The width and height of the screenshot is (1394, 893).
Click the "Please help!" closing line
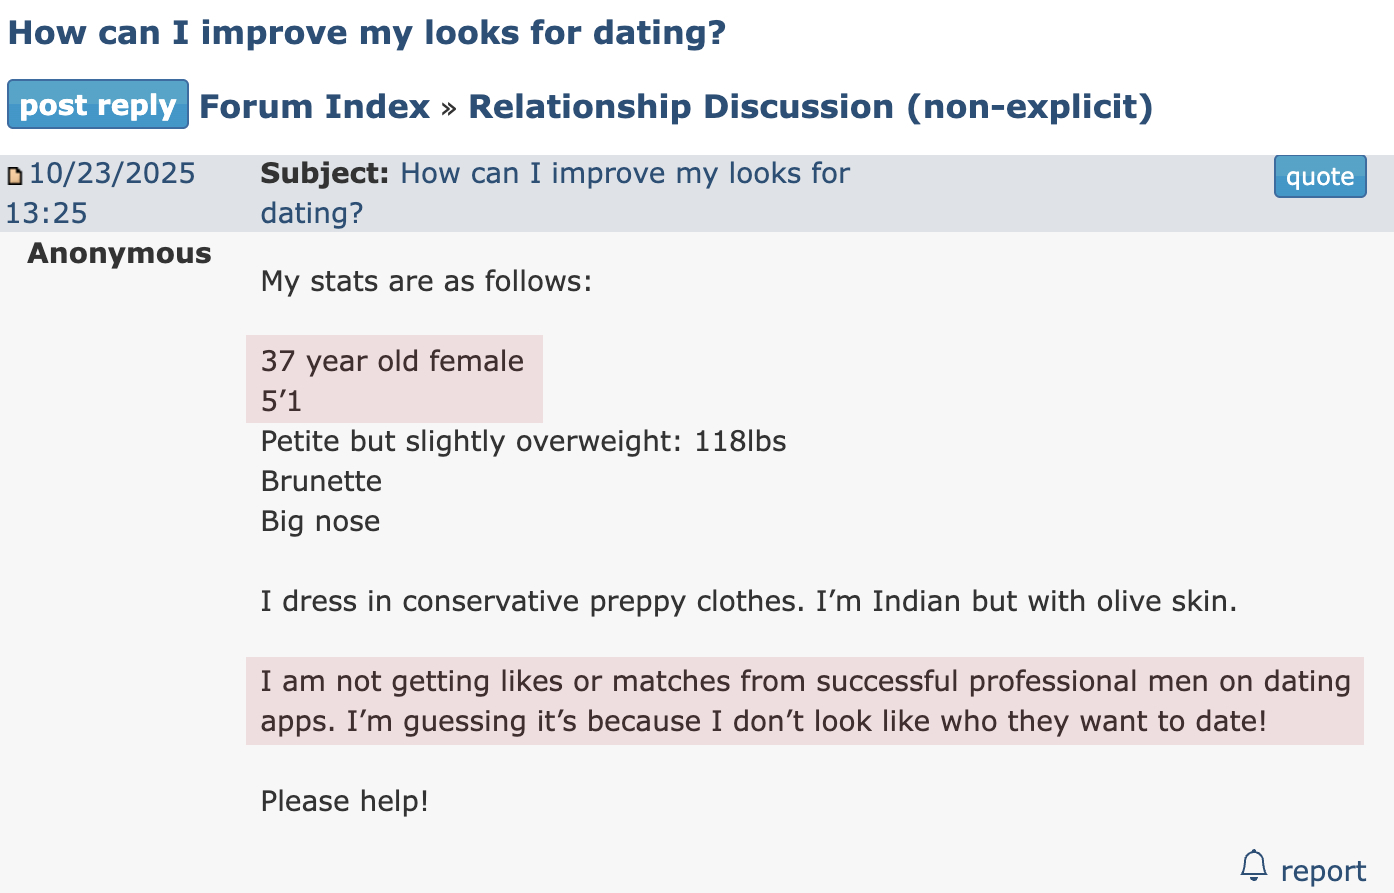pyautogui.click(x=344, y=801)
